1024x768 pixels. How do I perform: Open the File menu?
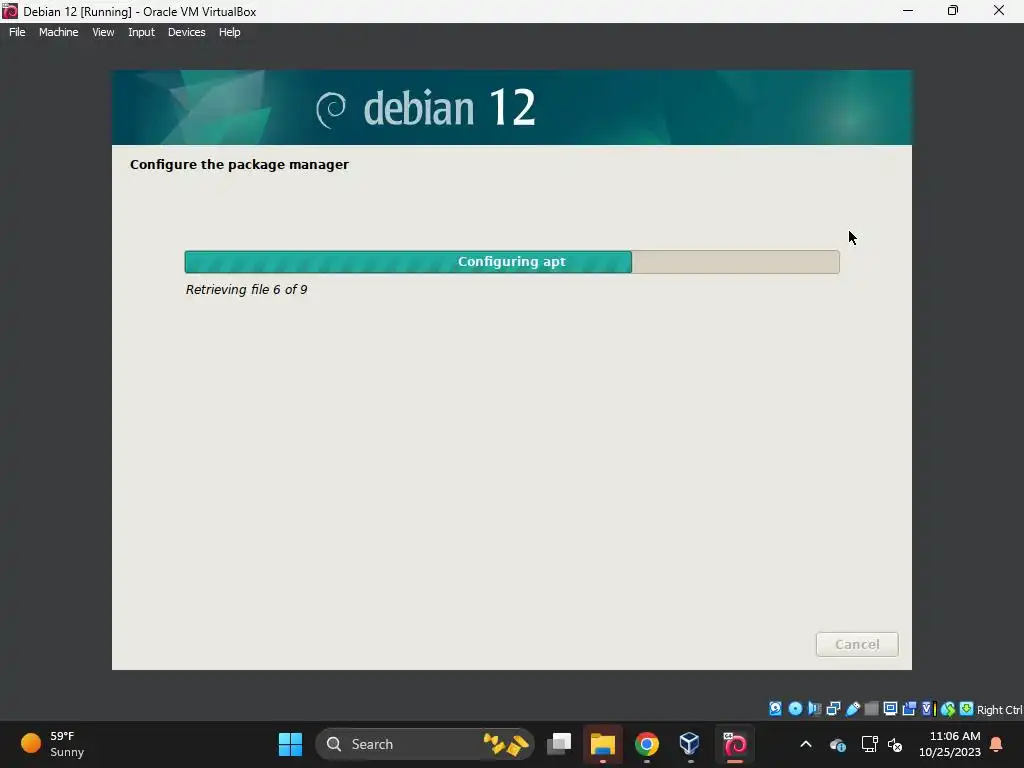(x=17, y=32)
